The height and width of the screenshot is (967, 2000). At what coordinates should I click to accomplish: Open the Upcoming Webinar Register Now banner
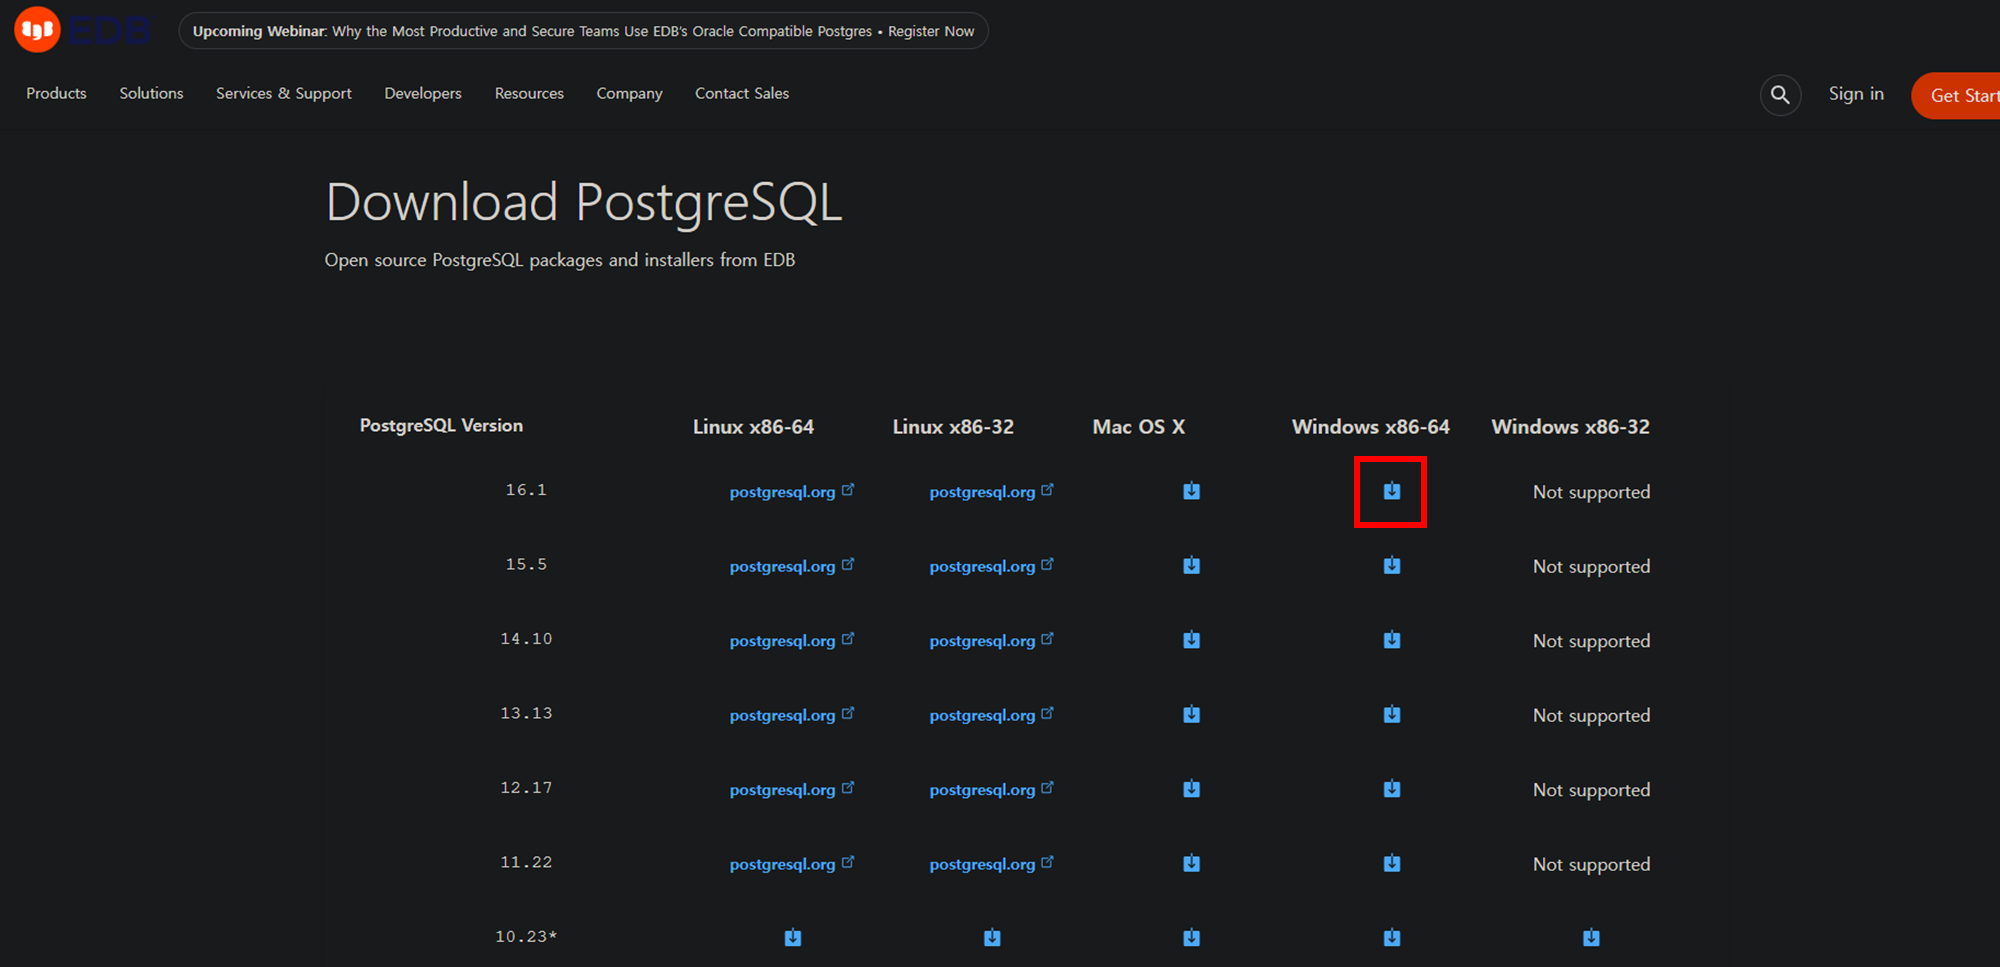[583, 31]
